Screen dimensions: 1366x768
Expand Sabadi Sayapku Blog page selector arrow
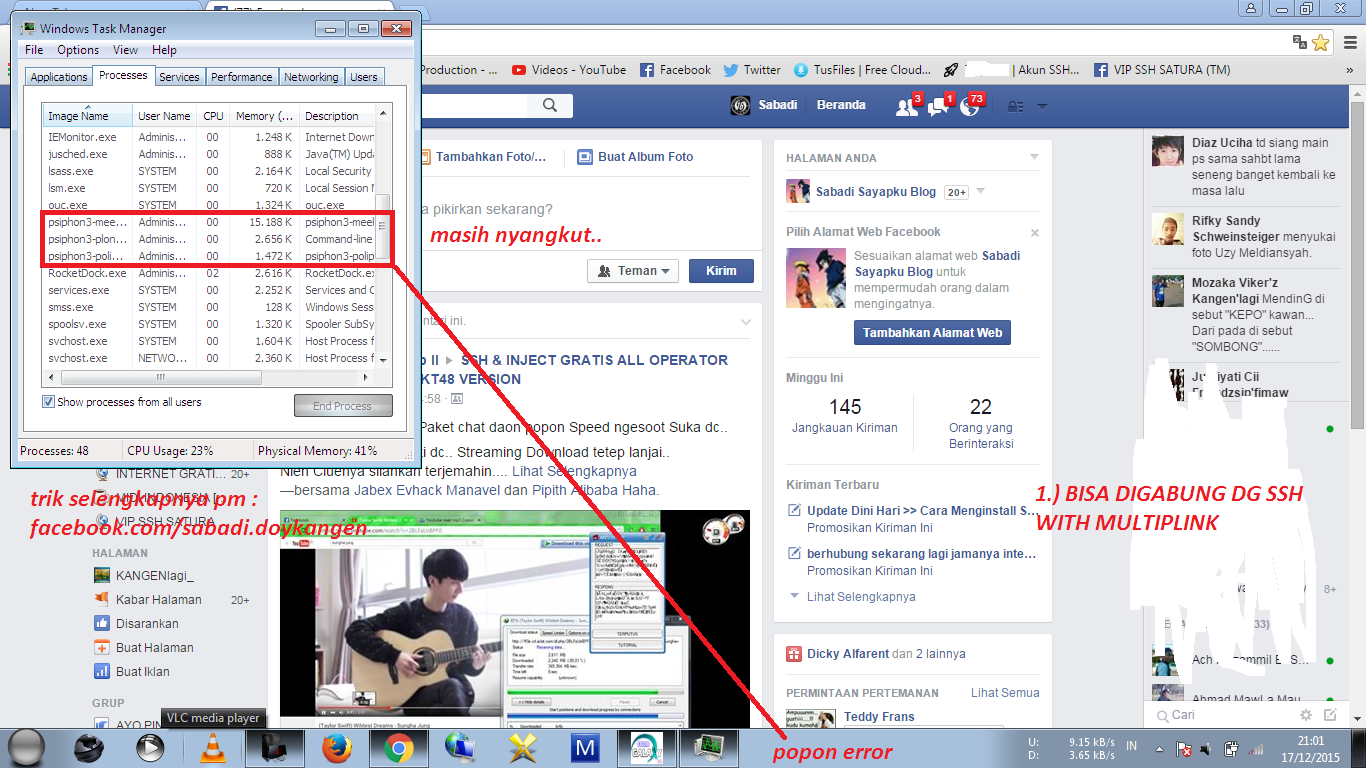[980, 192]
